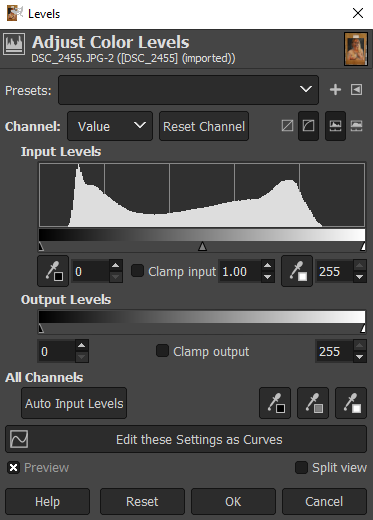
Task: Open the Channel Value dropdown
Action: (110, 126)
